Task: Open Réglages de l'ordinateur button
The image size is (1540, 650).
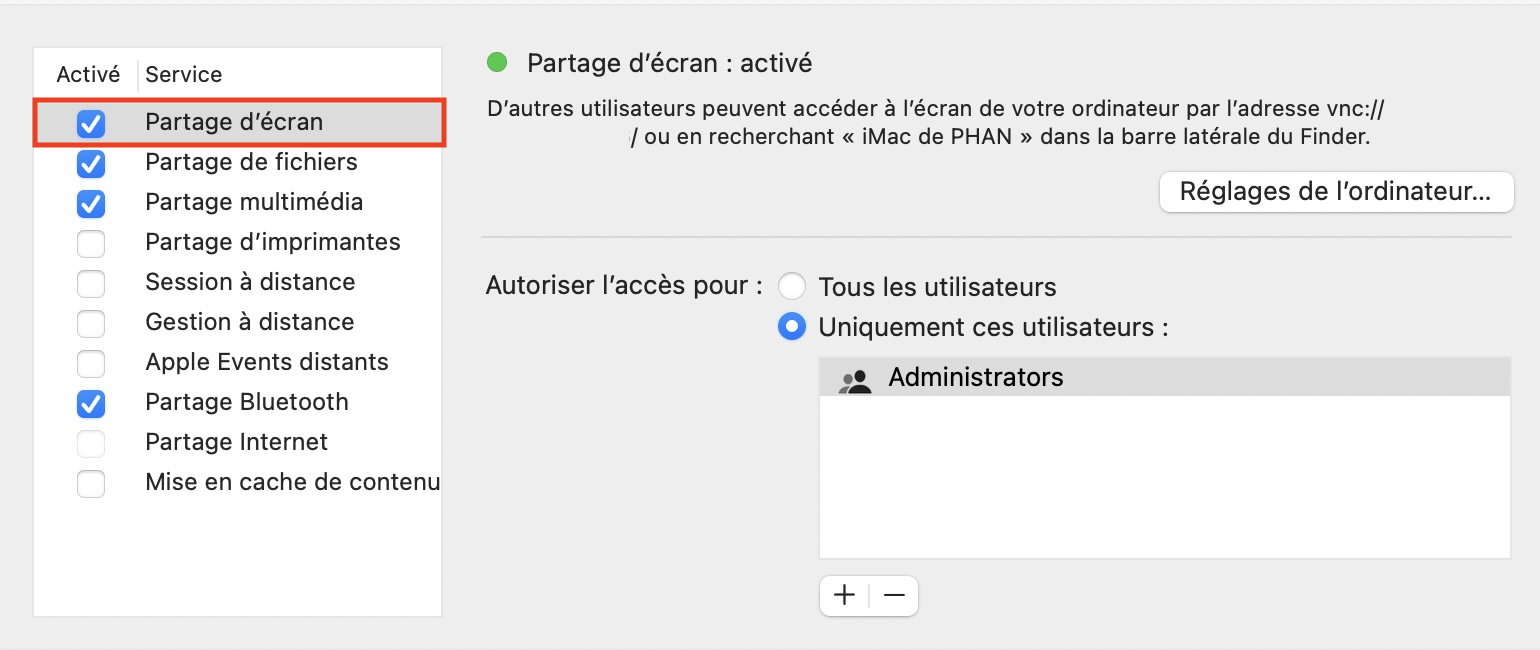Action: (1337, 192)
